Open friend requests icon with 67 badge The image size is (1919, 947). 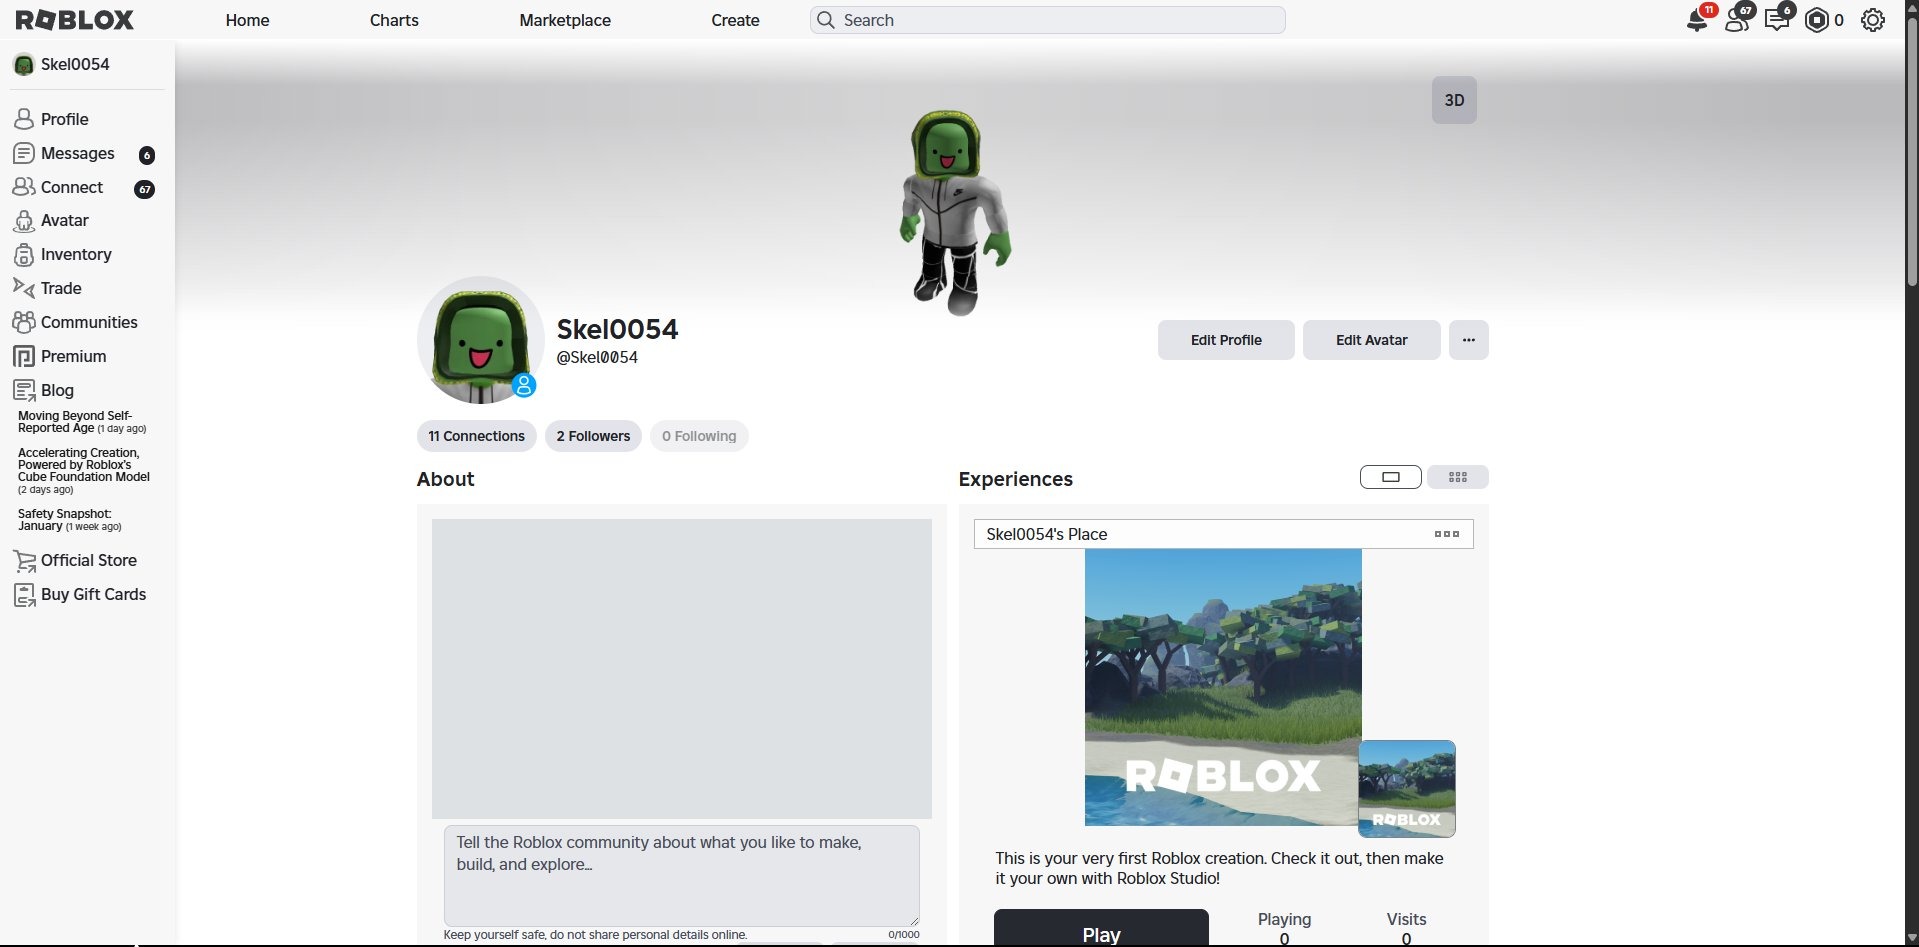1737,20
